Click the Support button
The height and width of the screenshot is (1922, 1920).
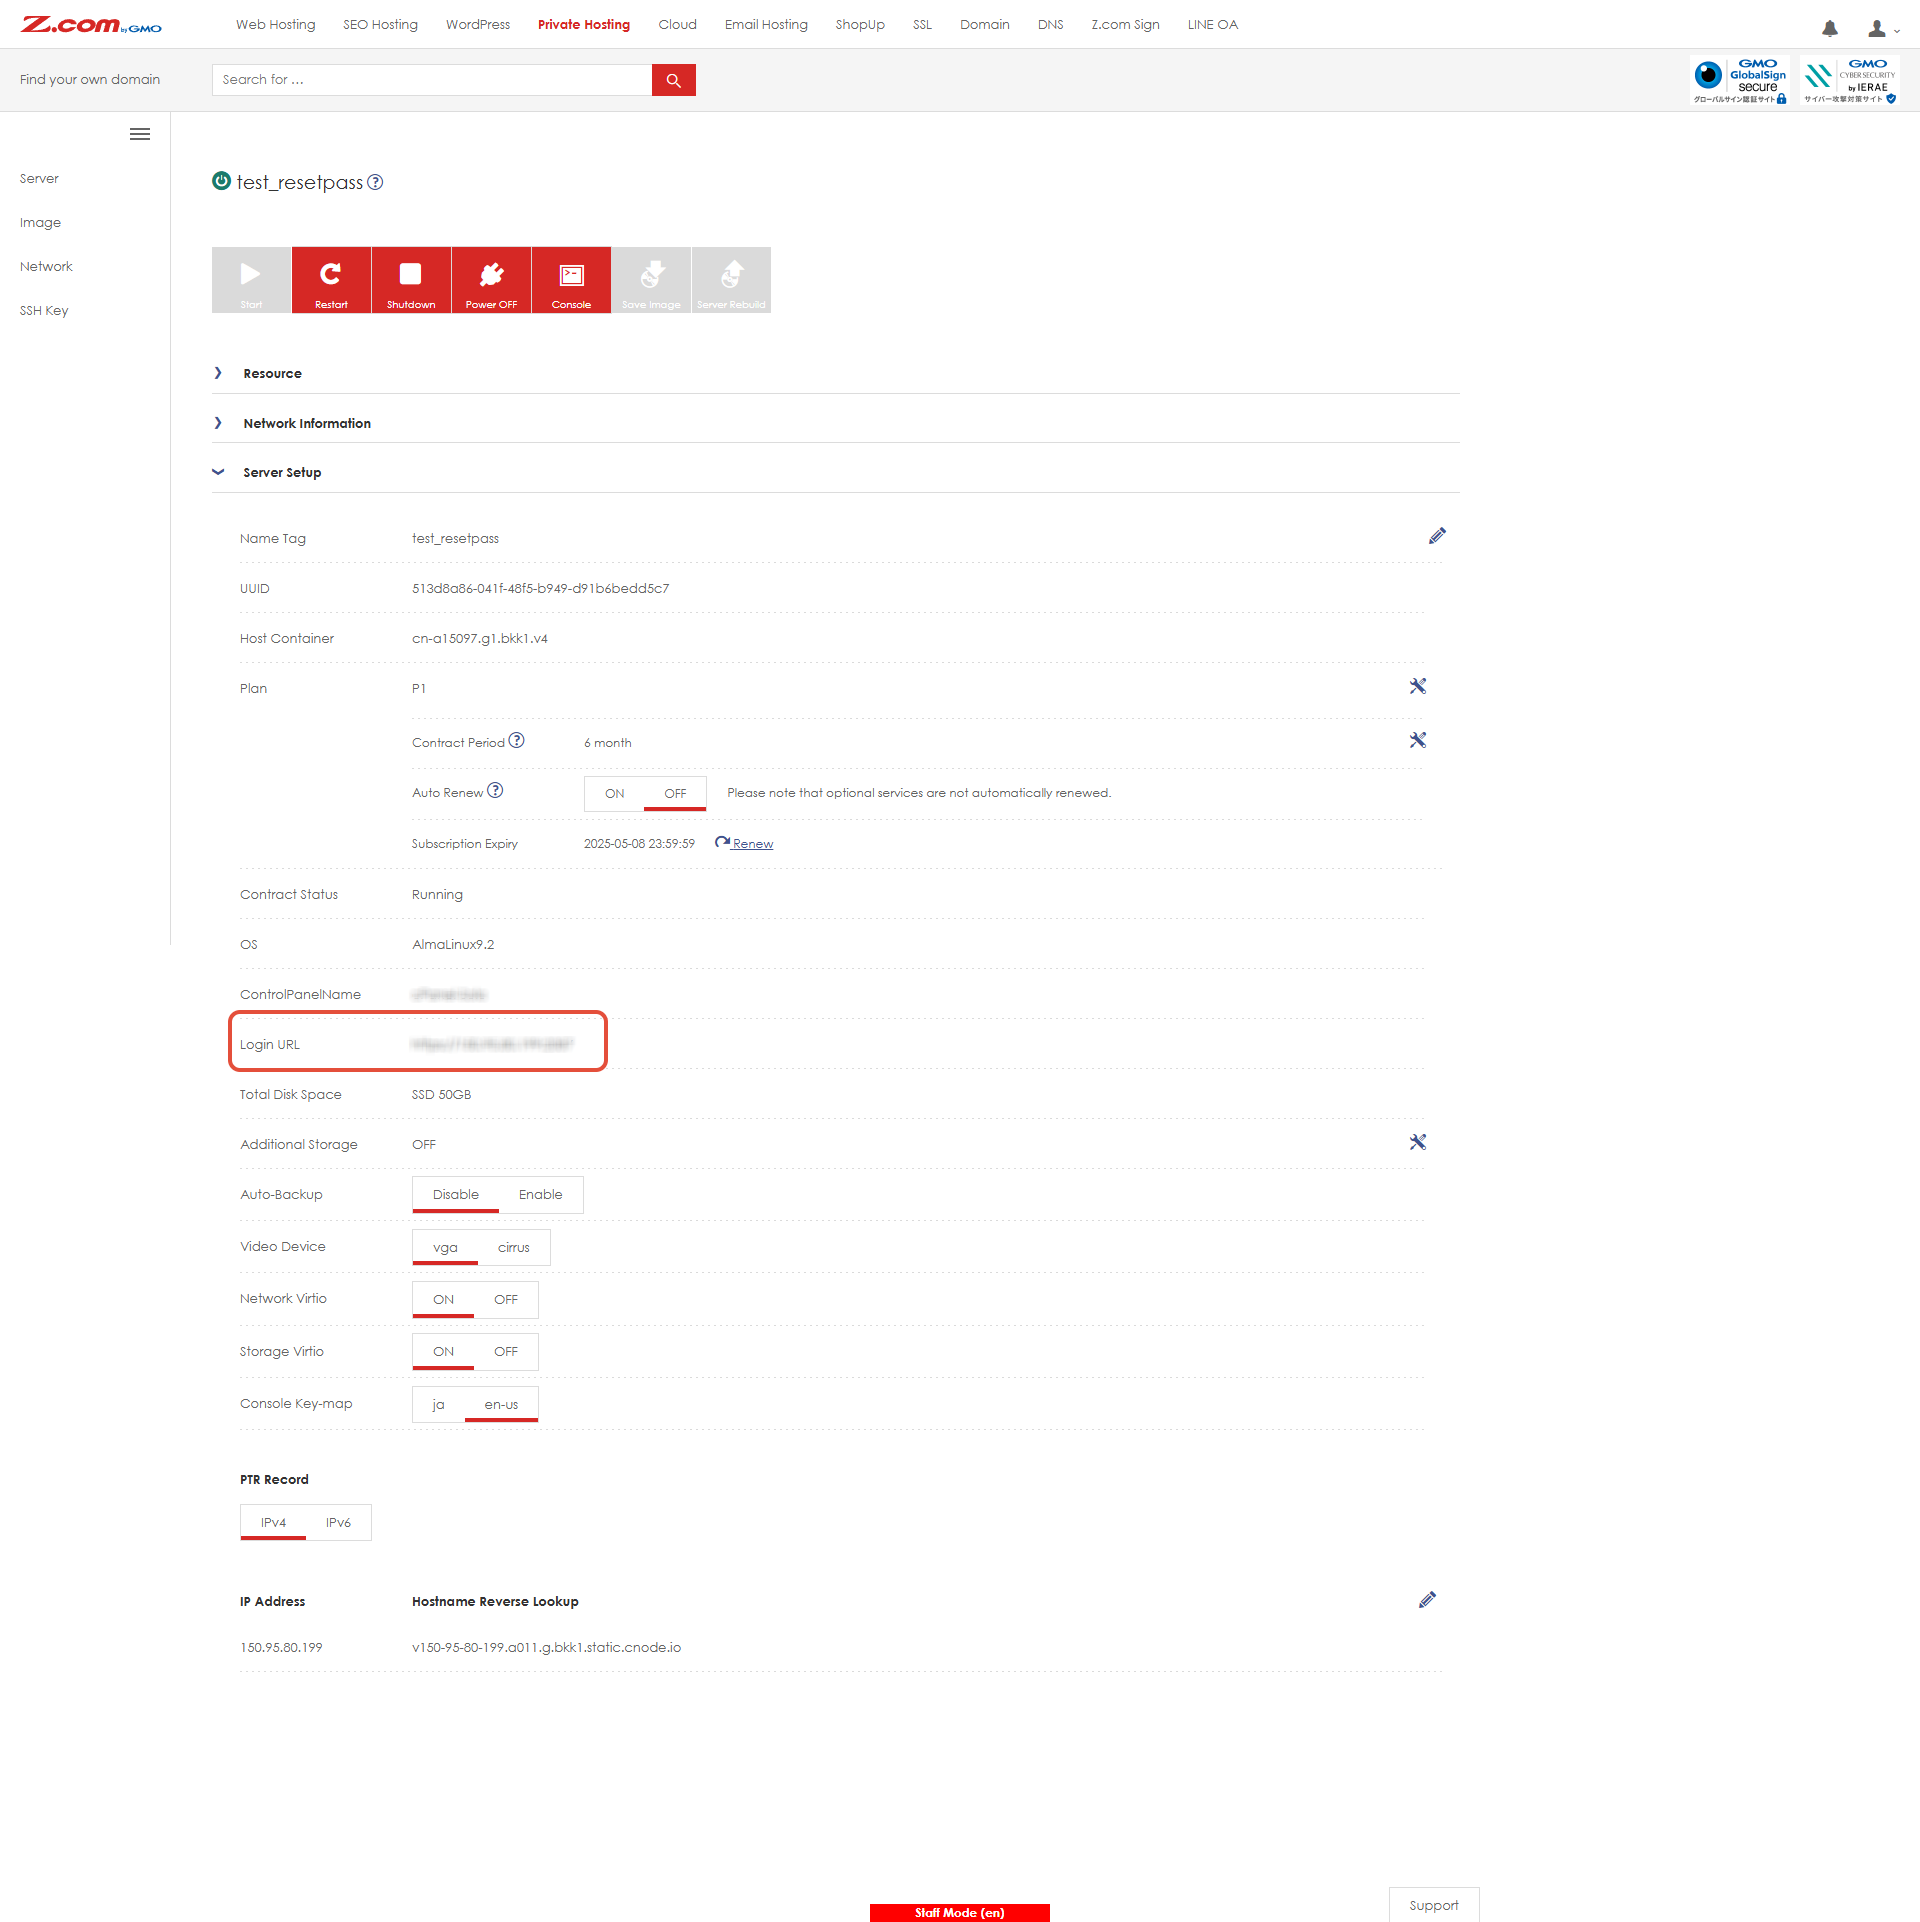[x=1433, y=1905]
